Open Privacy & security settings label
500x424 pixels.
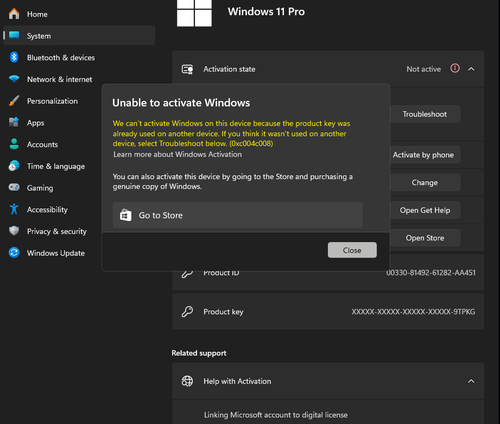click(57, 231)
